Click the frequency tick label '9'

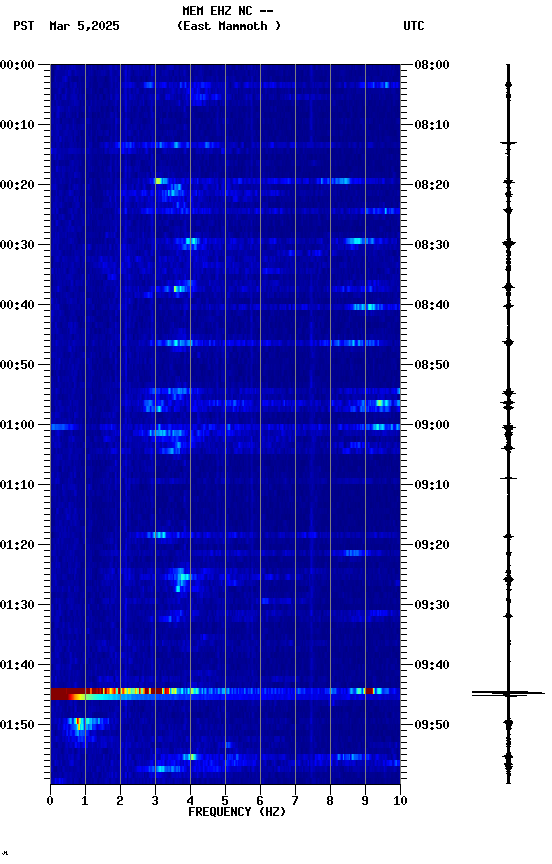coord(365,801)
